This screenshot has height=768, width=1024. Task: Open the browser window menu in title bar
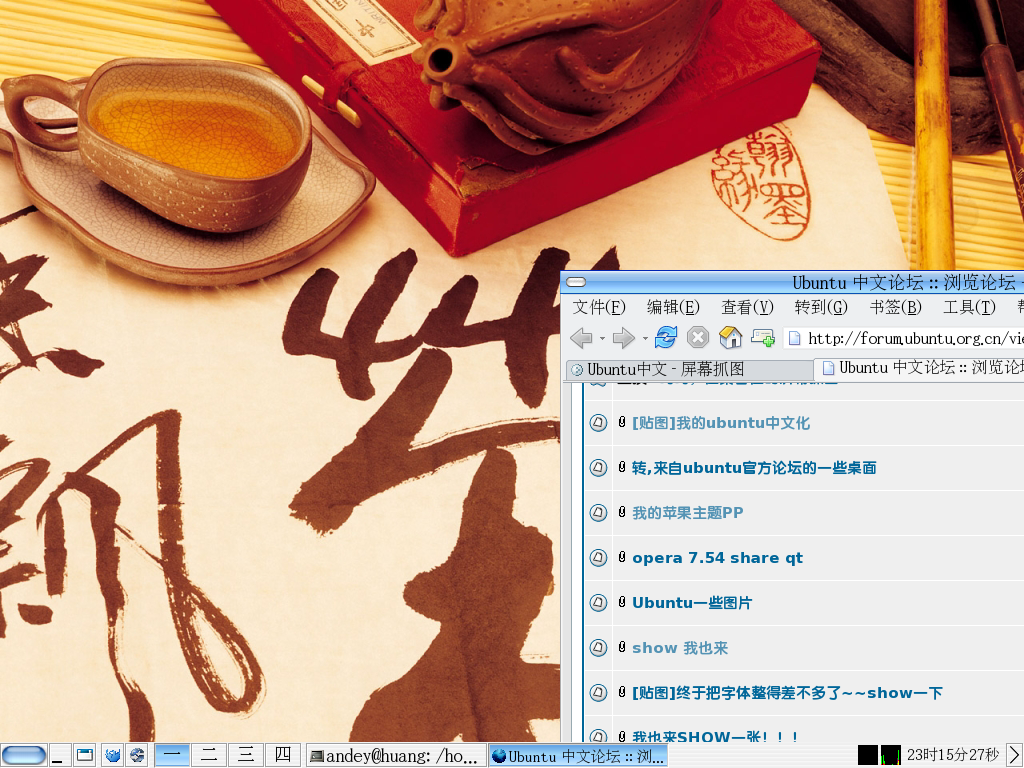coord(575,282)
